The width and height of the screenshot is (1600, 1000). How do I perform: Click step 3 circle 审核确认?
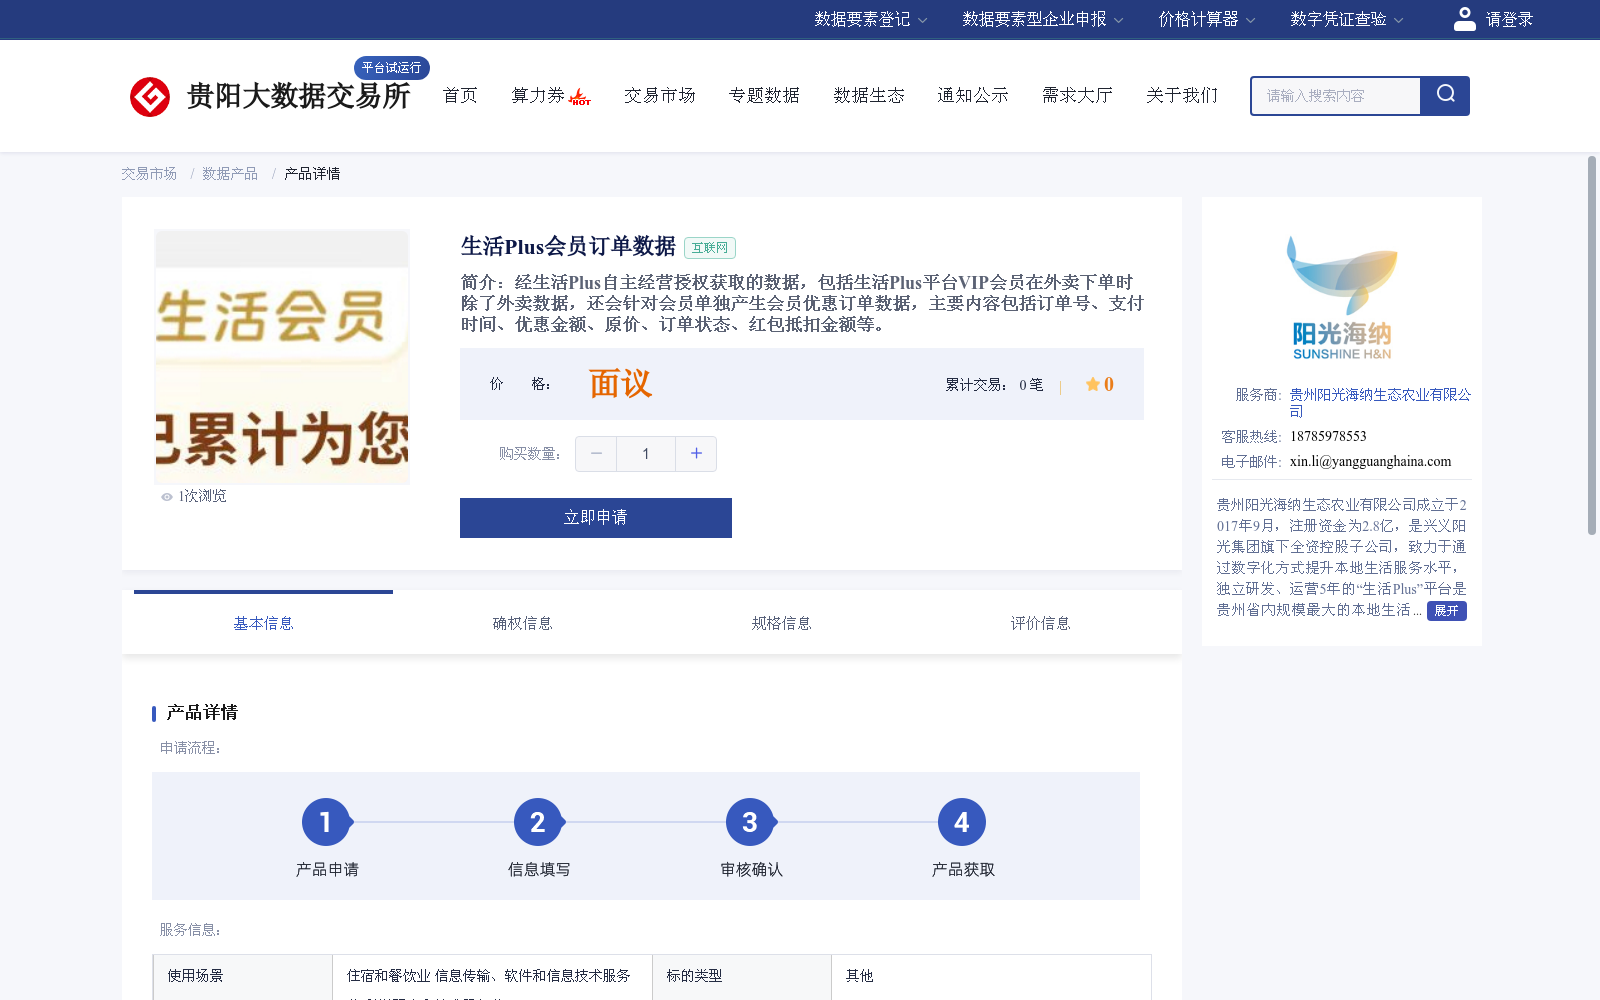(x=750, y=822)
